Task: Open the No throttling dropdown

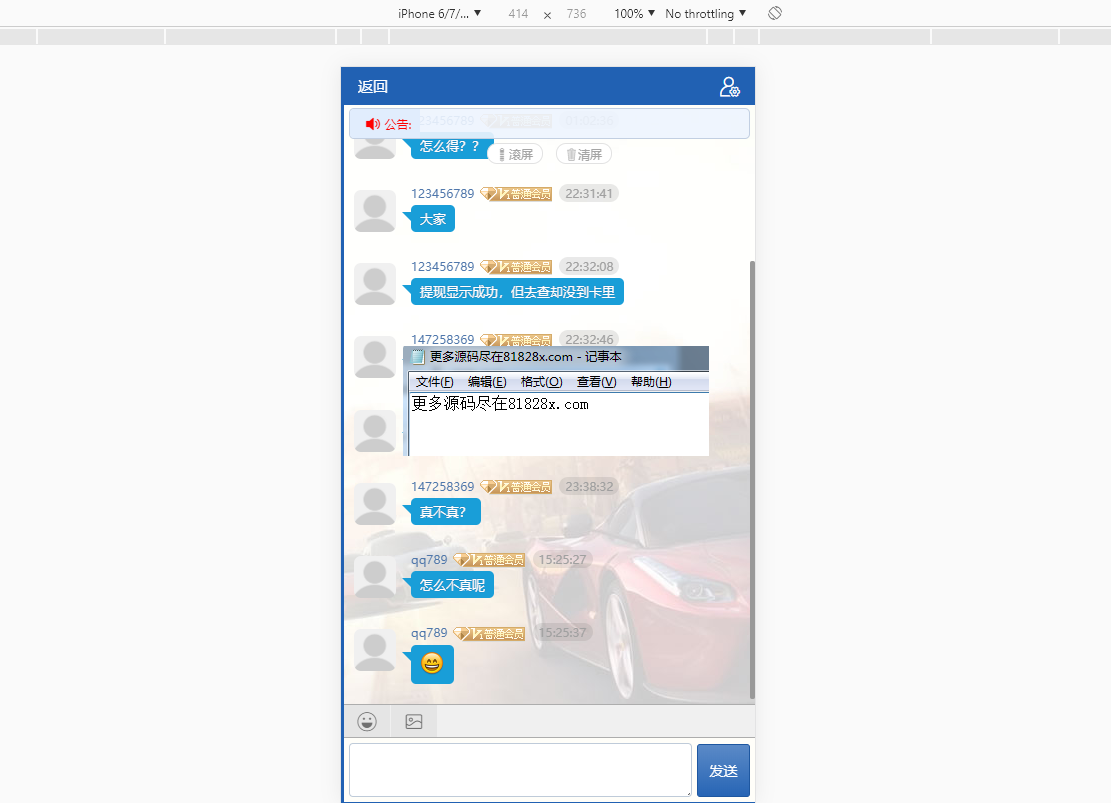Action: (x=705, y=14)
